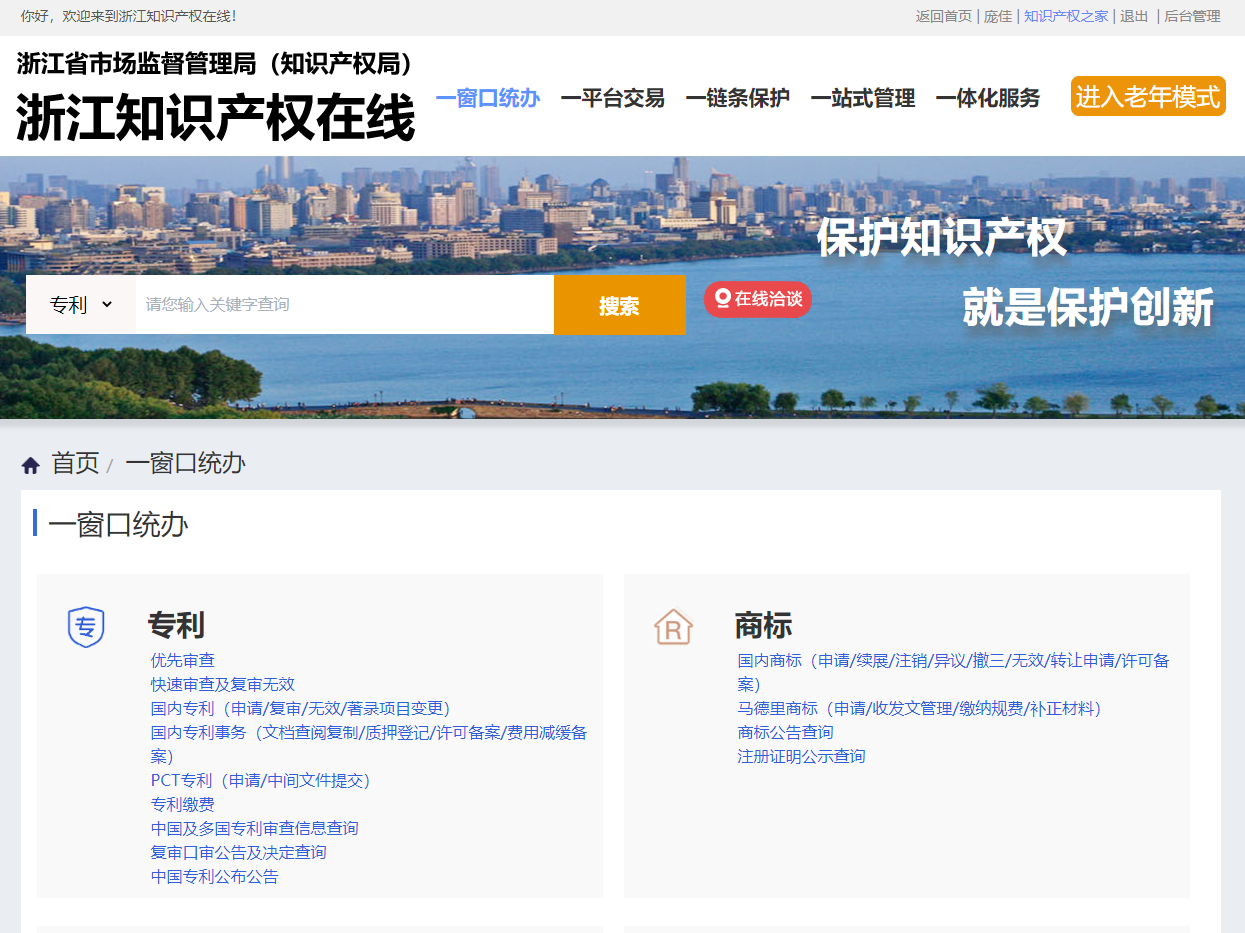Open the 优先审查 patent link
Screen dimensions: 1245x933
pyautogui.click(x=183, y=660)
